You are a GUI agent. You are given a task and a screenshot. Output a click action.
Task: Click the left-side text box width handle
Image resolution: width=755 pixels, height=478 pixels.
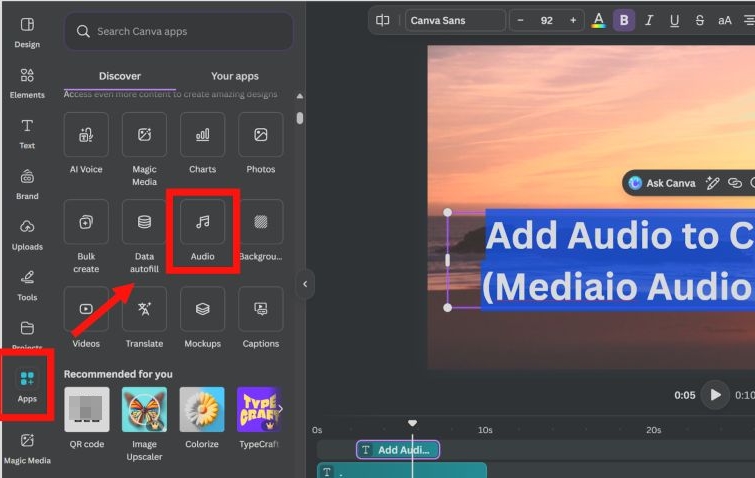pyautogui.click(x=447, y=260)
